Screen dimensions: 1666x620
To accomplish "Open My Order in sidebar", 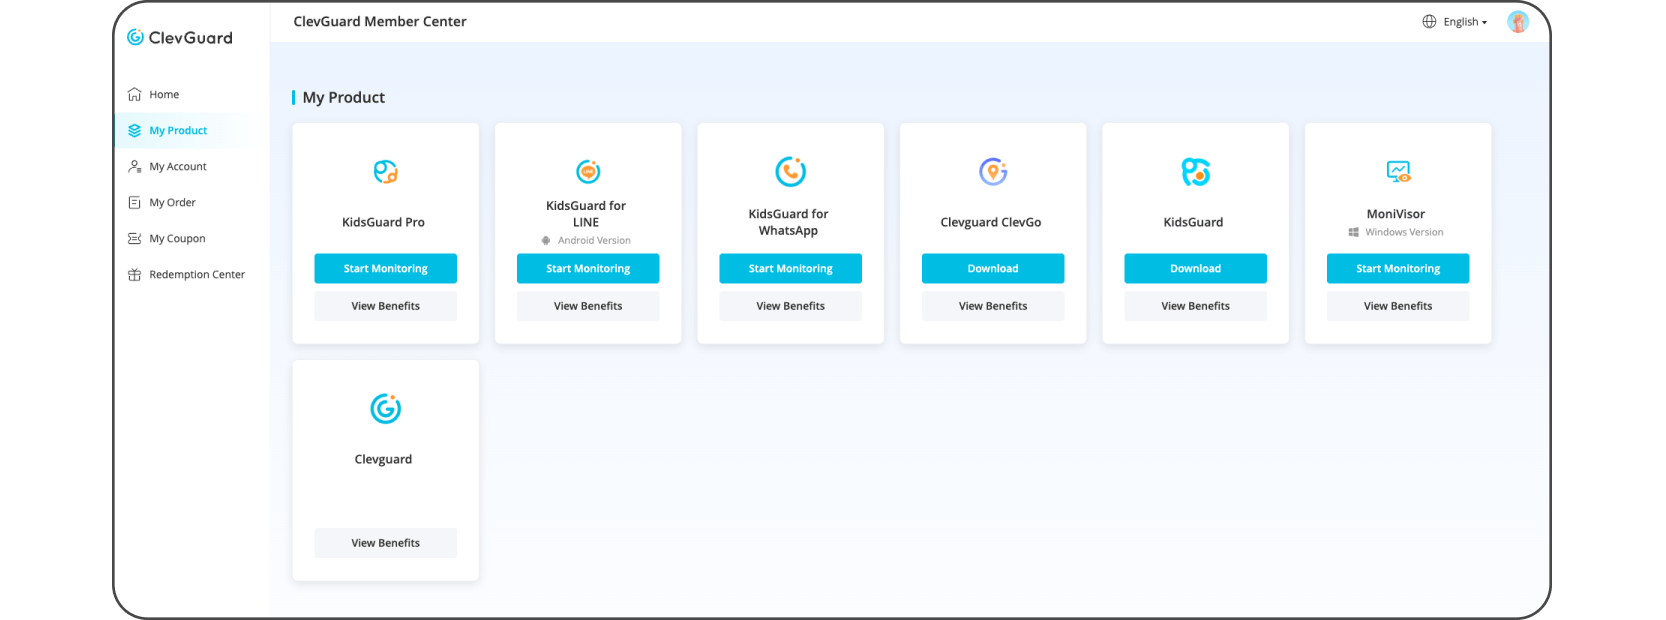I will pyautogui.click(x=172, y=203).
